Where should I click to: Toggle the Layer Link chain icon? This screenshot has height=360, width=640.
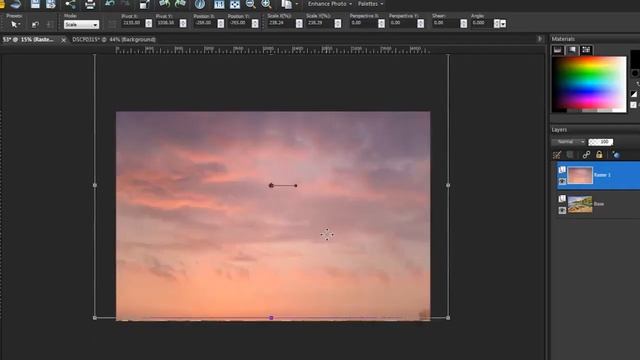tap(586, 155)
